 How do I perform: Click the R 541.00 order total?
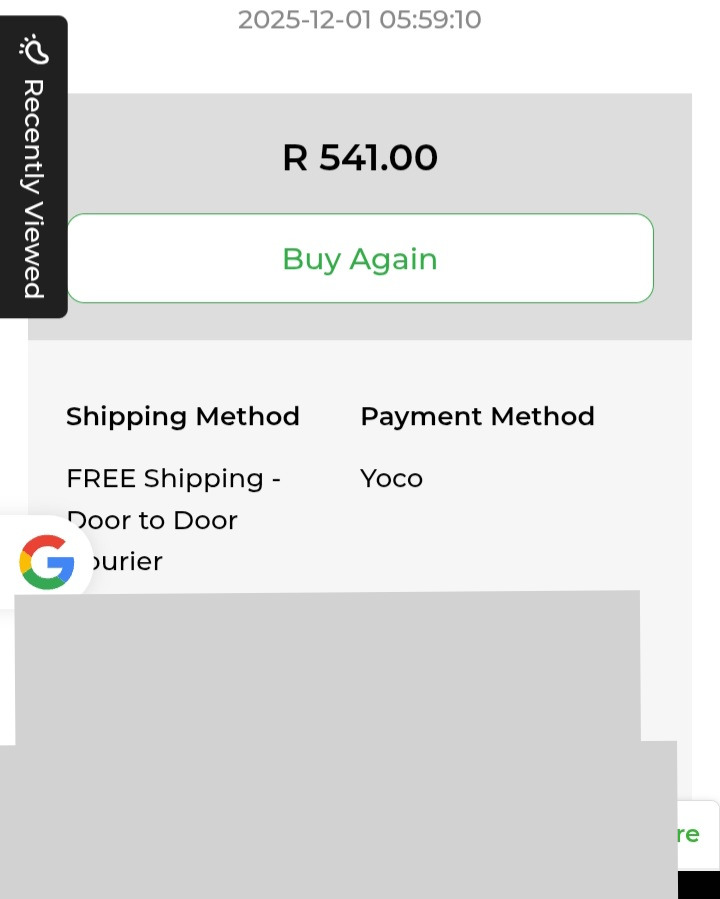click(x=360, y=158)
